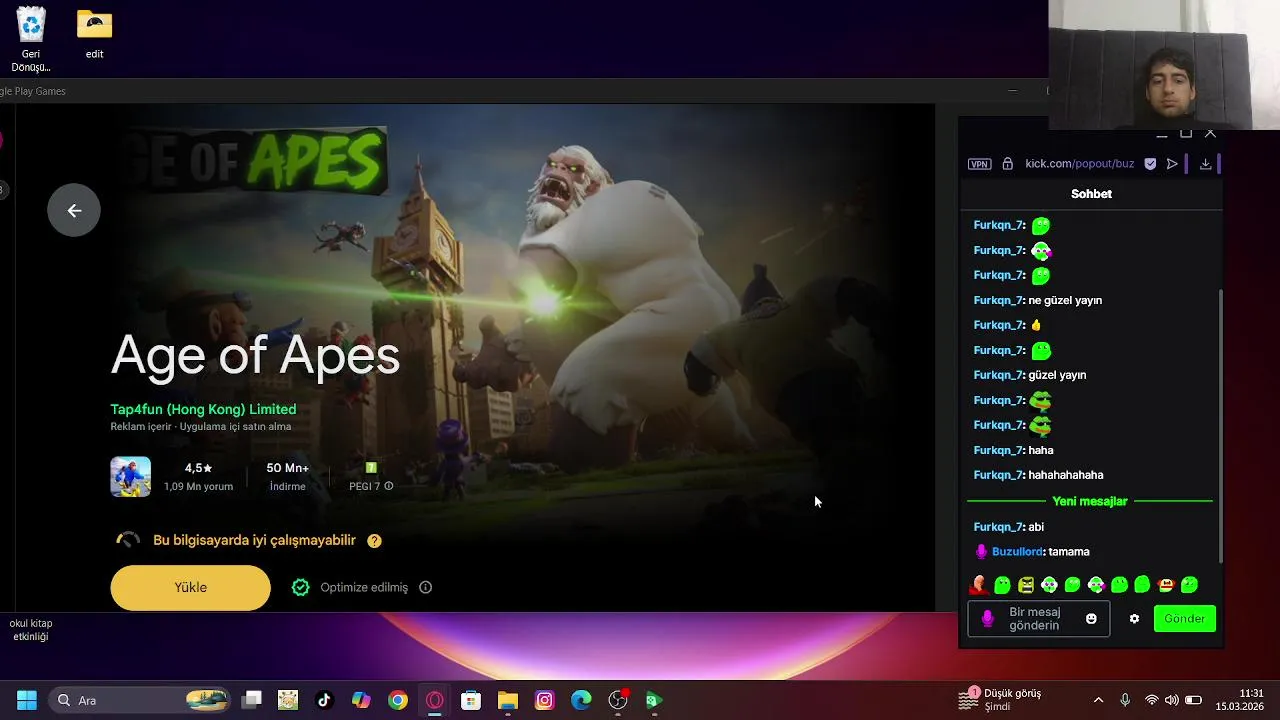Open help icon beside performance warning
Screen dimensions: 1280x720
374,541
